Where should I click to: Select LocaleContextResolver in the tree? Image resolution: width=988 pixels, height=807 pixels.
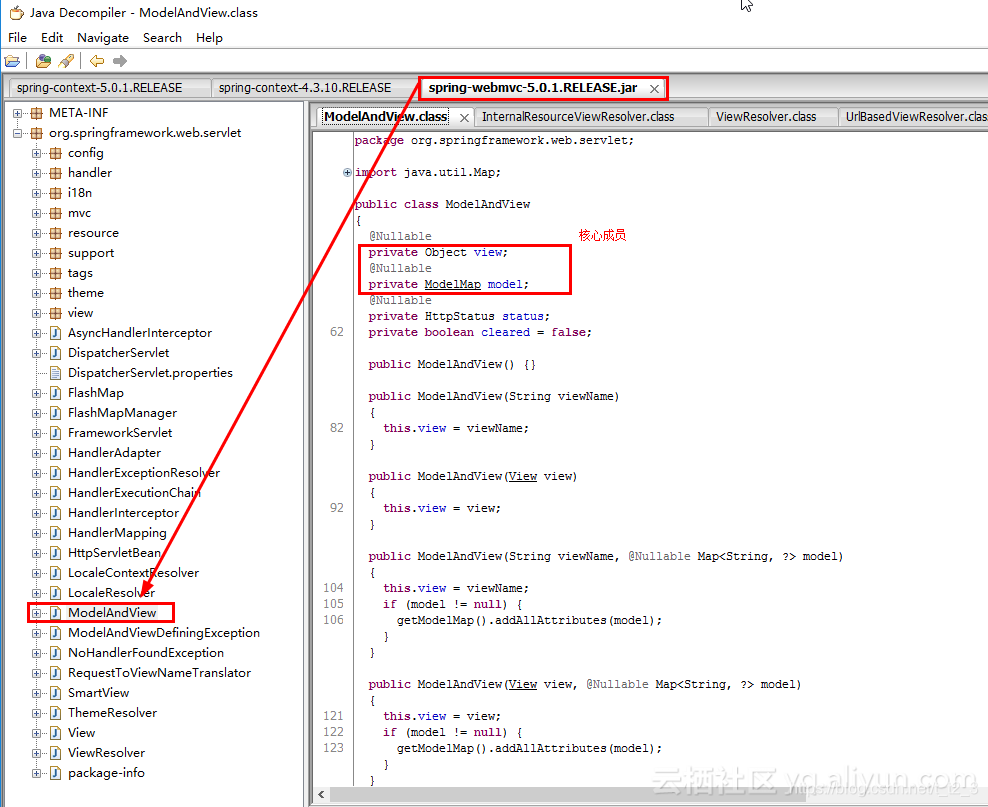(x=133, y=573)
